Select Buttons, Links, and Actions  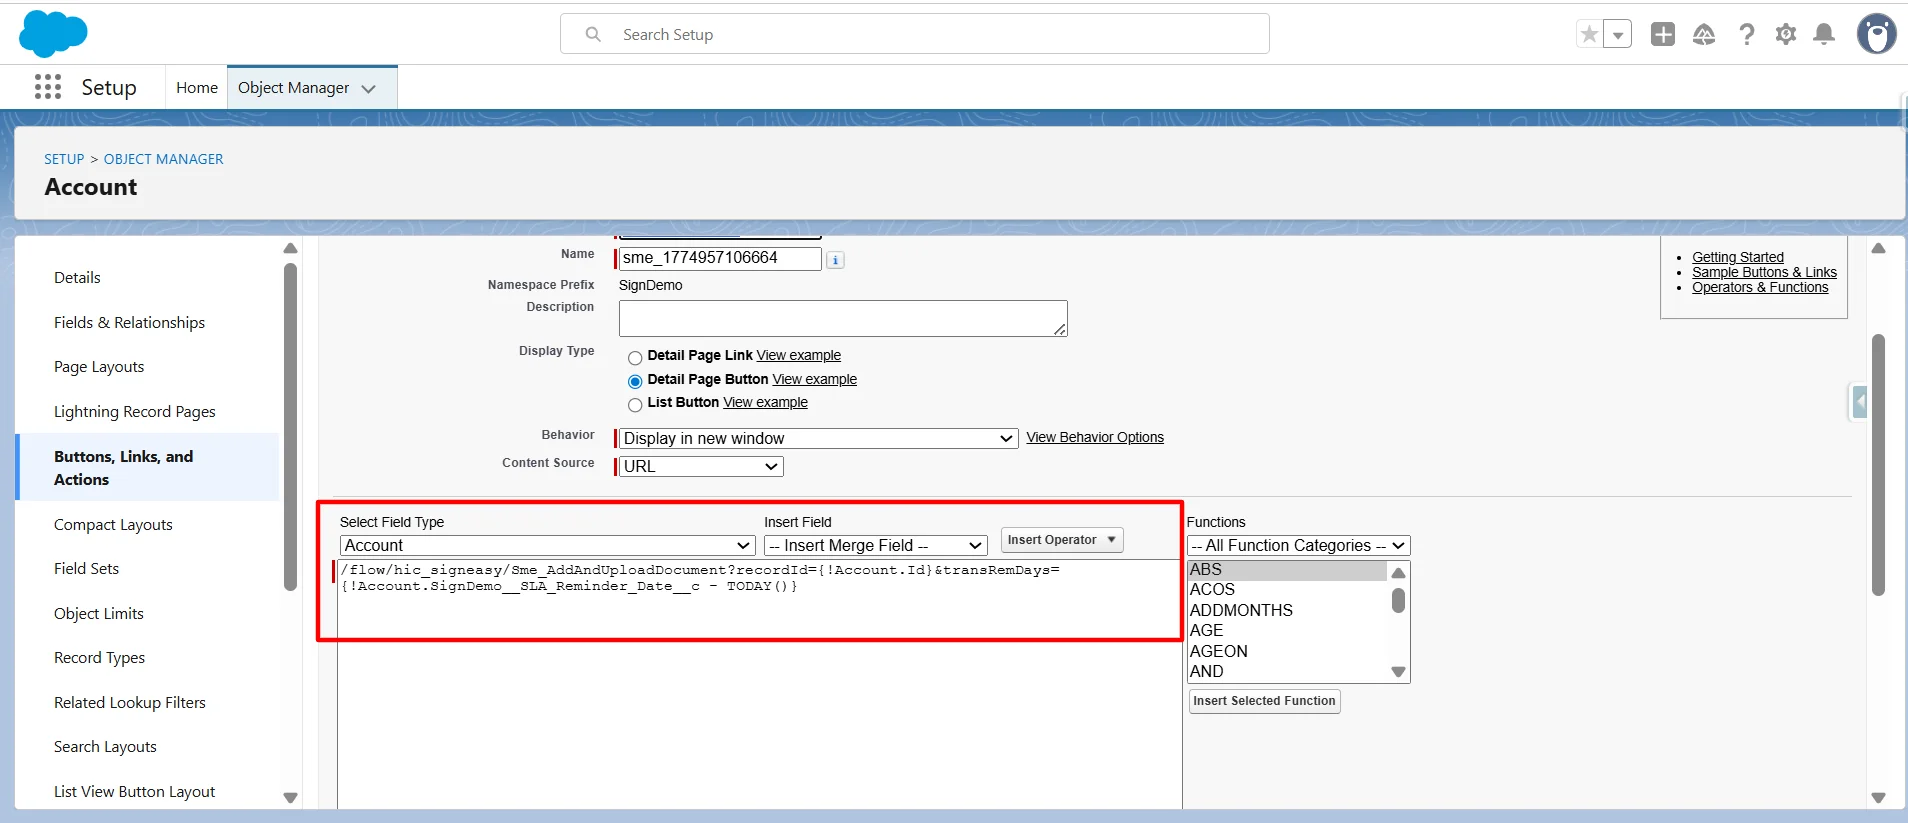coord(124,468)
